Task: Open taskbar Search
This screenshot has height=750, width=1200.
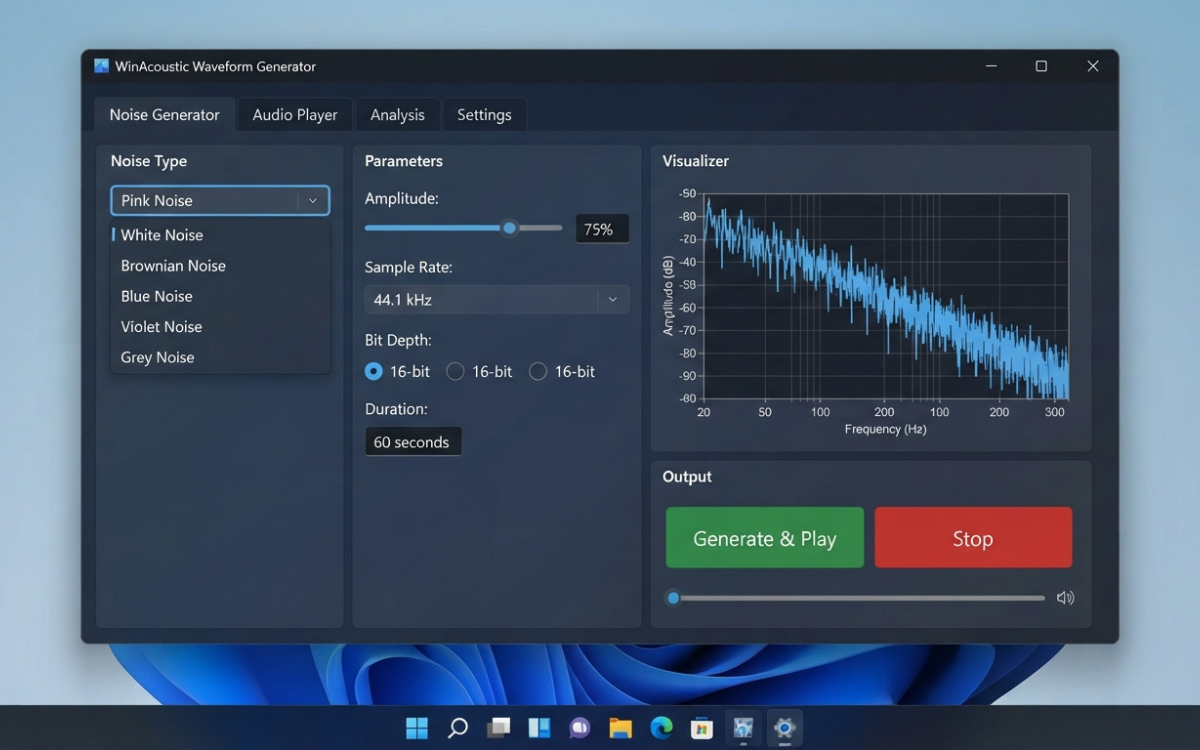Action: point(458,728)
